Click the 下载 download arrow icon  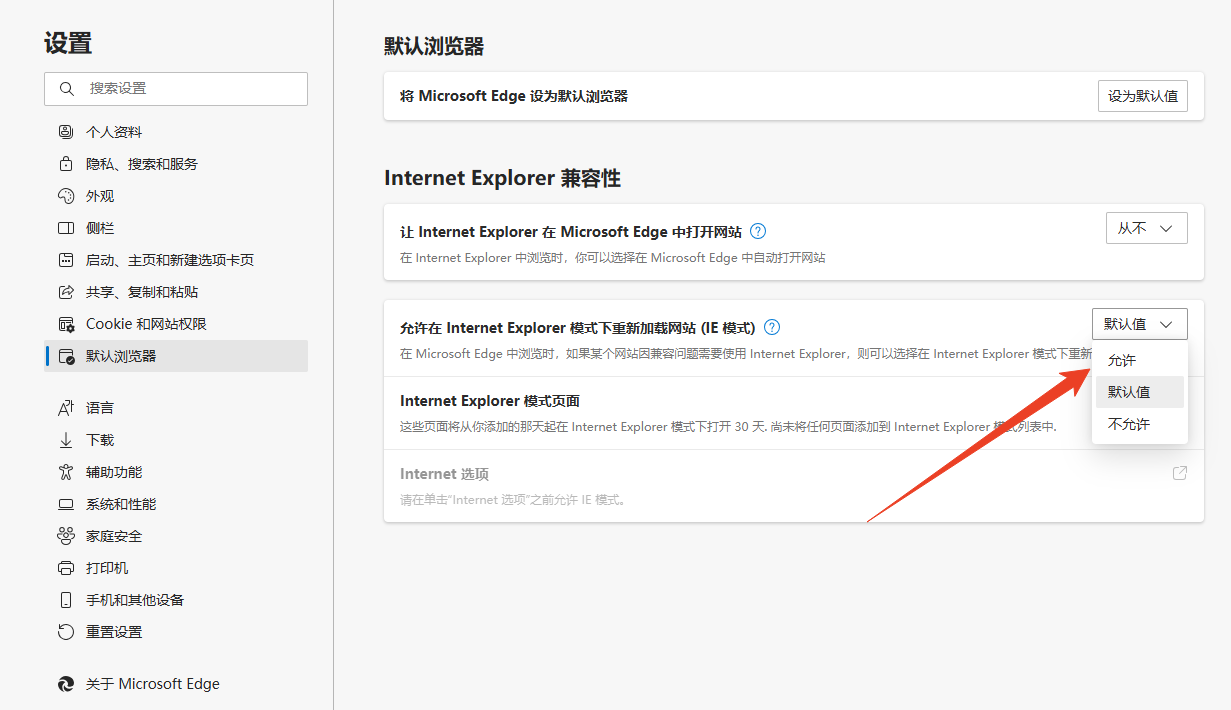coord(66,440)
